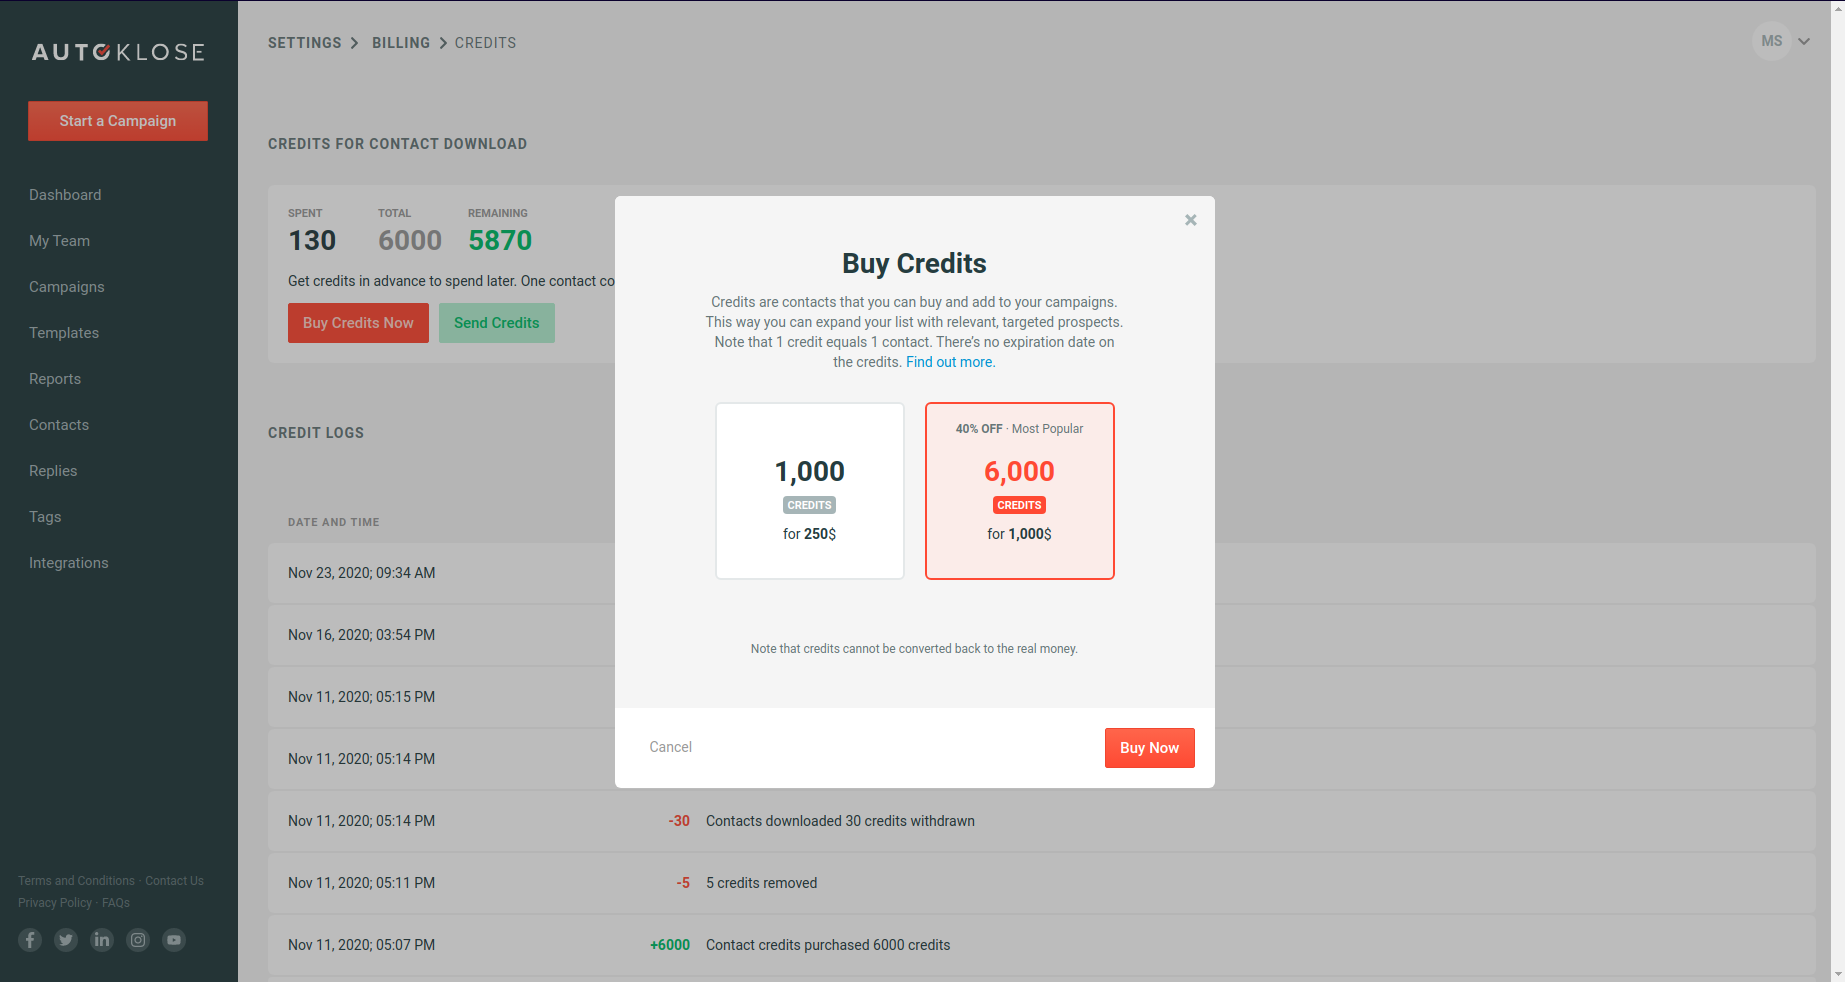Close the Buy Credits dialog with X
Screen dimensions: 1845x982
(x=1190, y=220)
